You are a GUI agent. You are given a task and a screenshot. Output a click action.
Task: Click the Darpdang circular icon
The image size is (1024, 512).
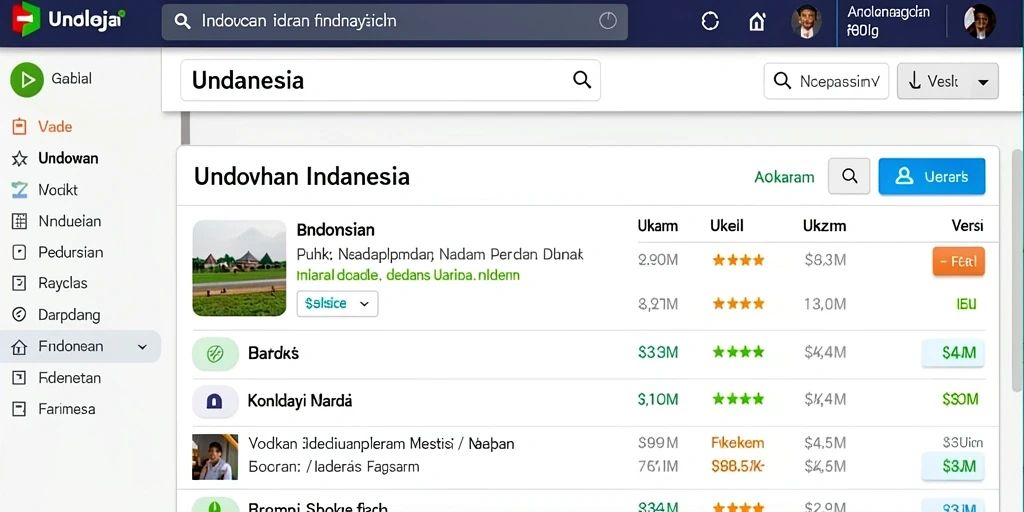pos(20,315)
